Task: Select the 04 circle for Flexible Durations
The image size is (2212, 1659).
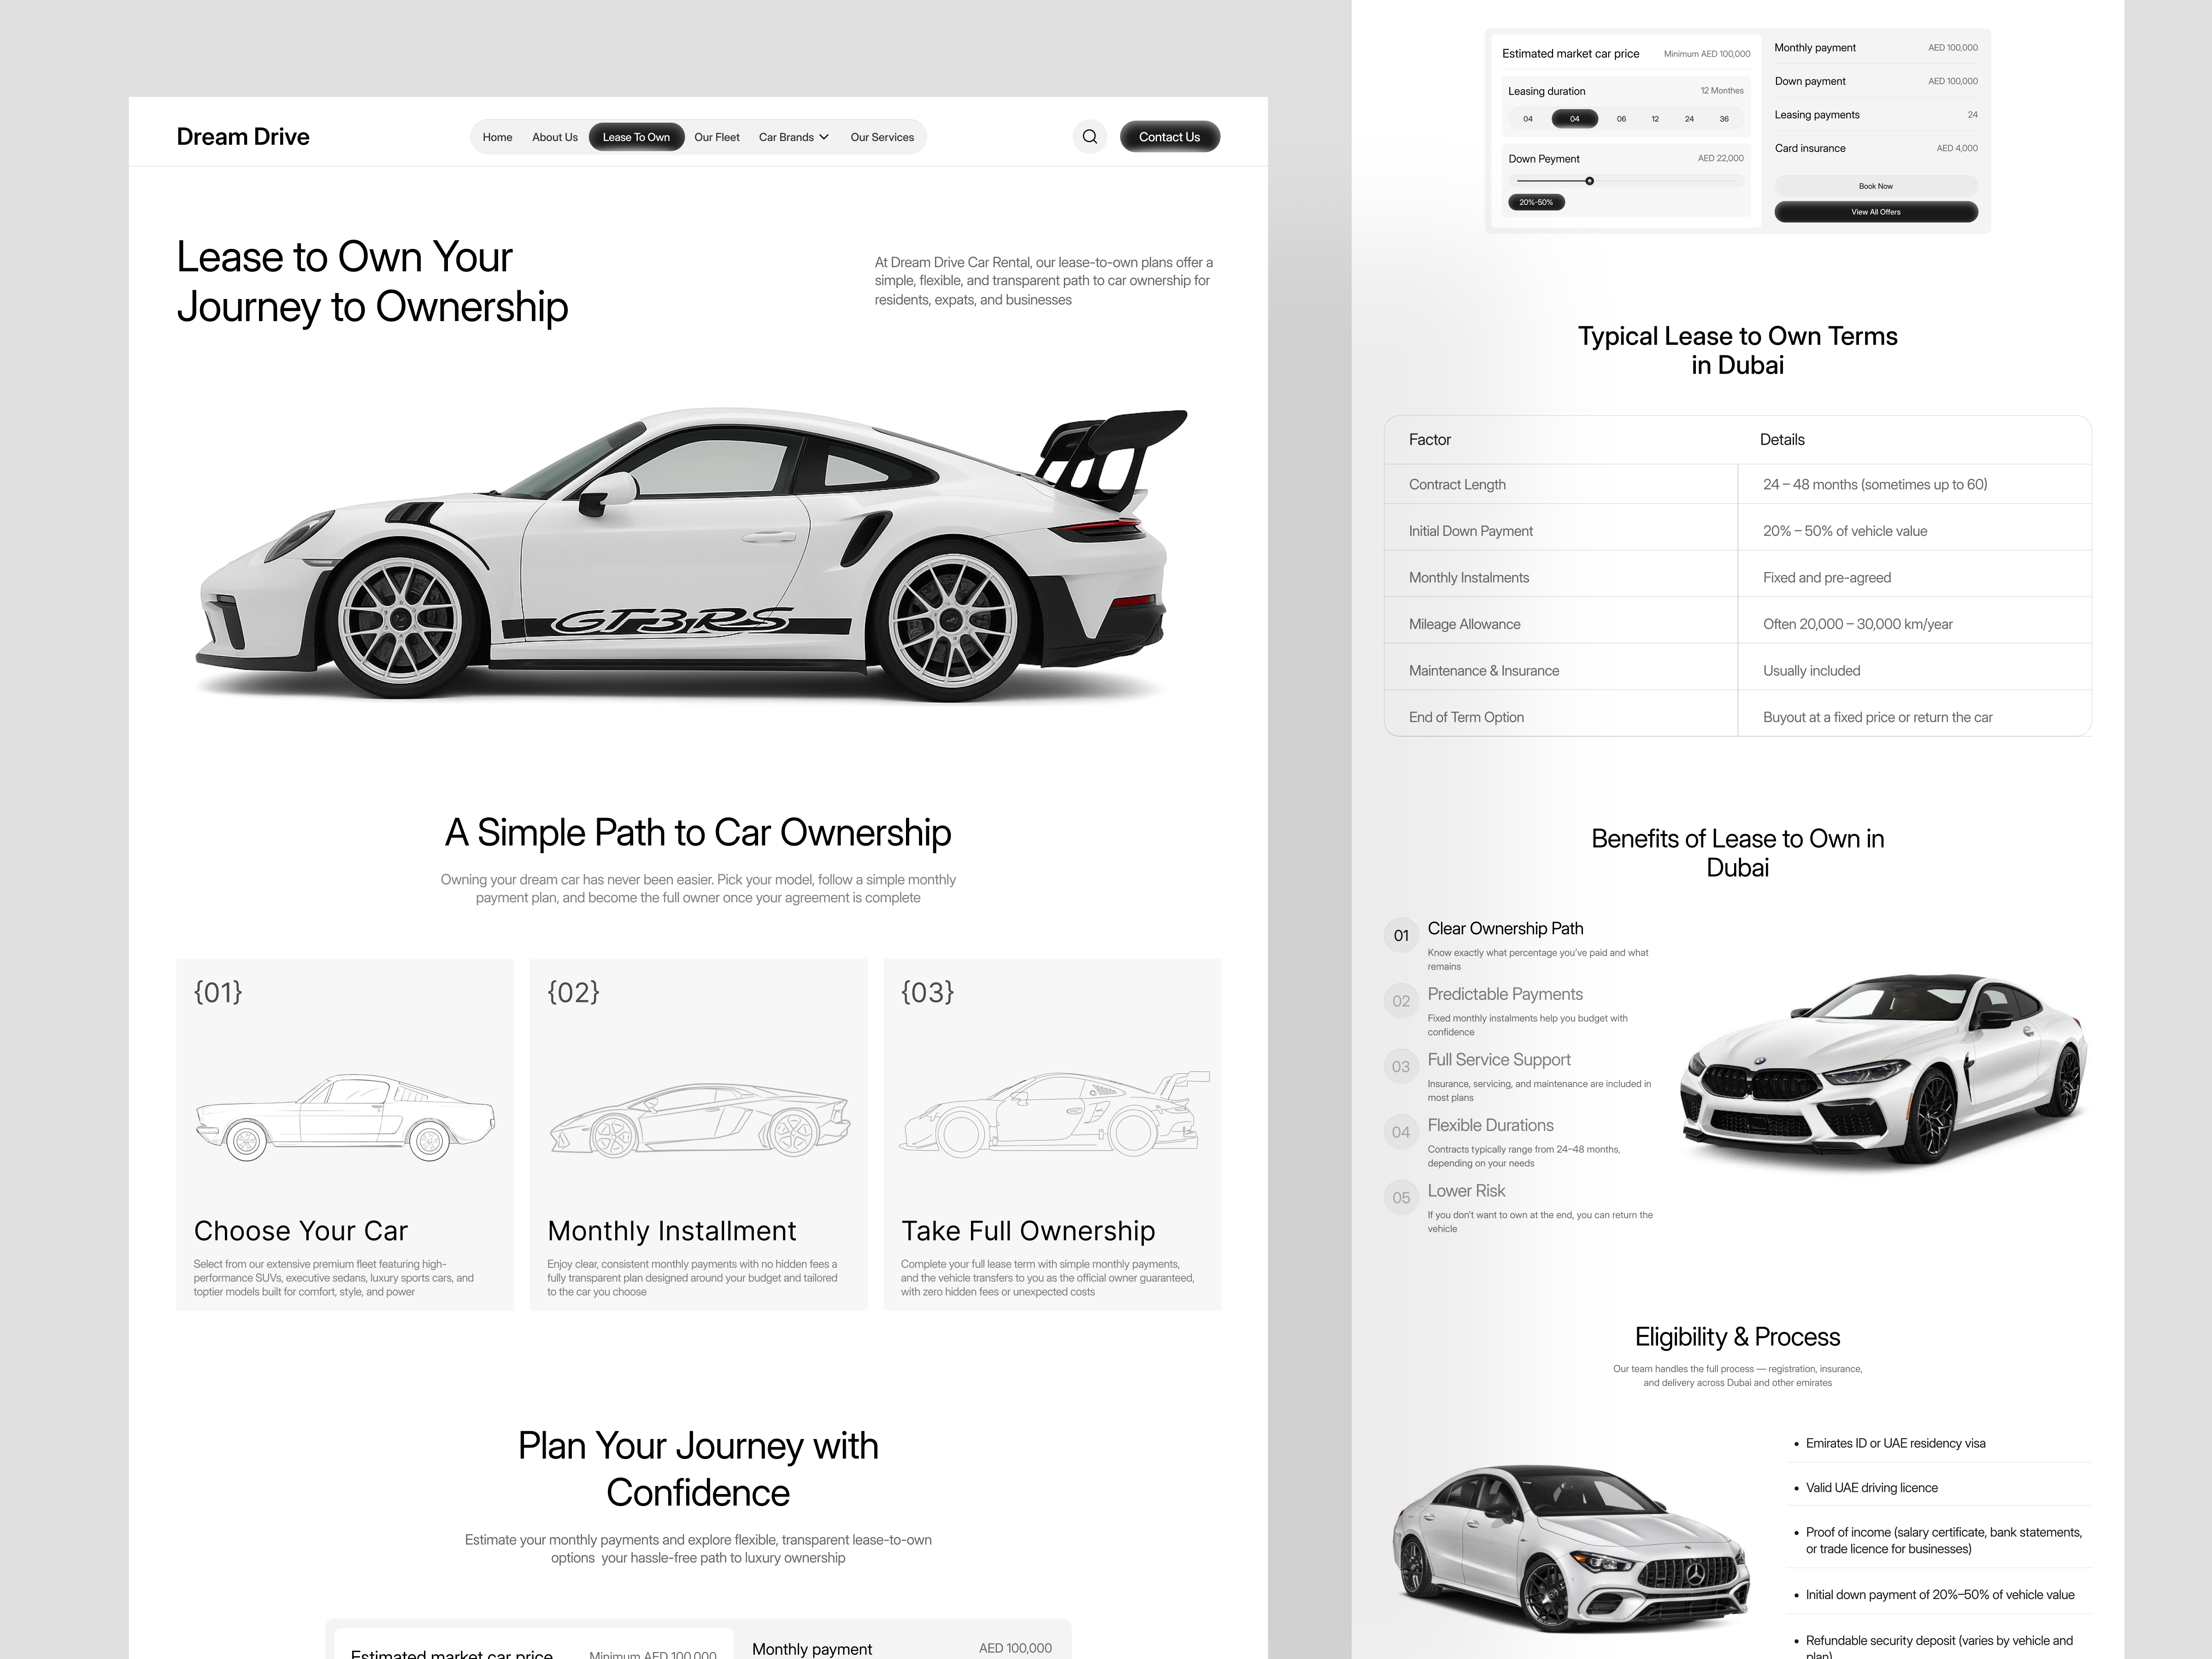Action: click(1401, 1132)
